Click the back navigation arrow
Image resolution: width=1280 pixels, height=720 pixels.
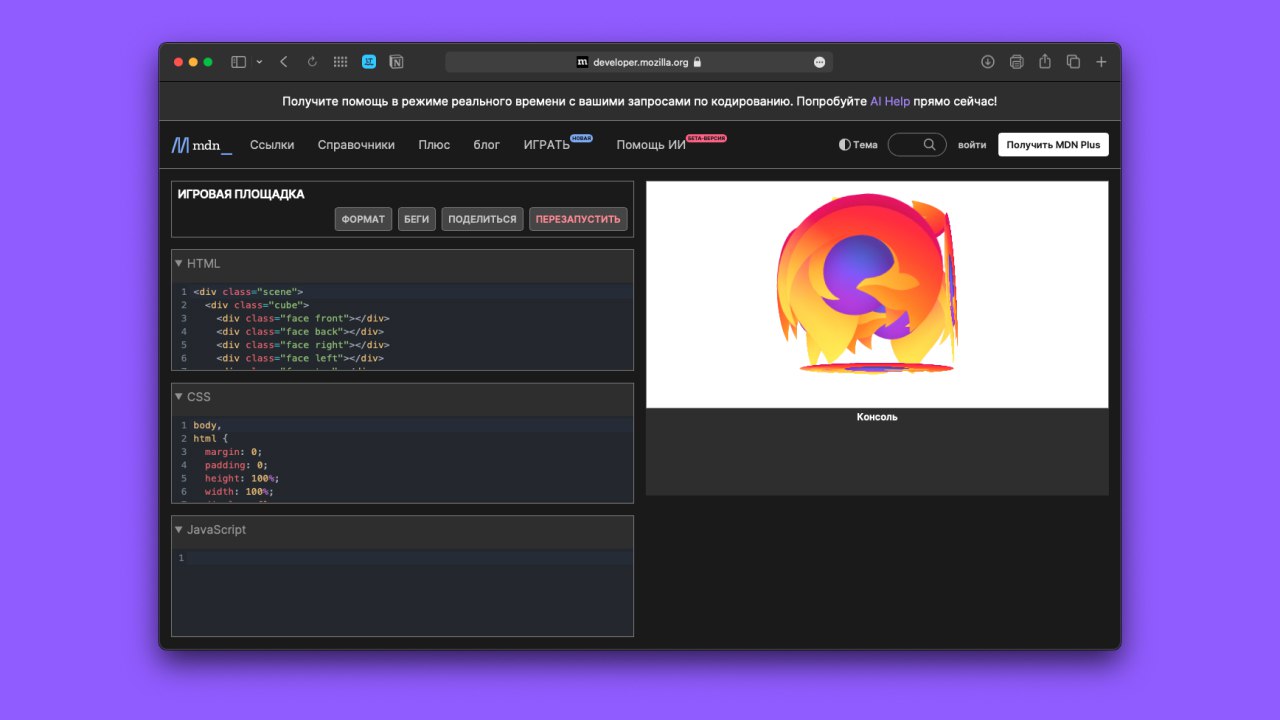coord(284,62)
